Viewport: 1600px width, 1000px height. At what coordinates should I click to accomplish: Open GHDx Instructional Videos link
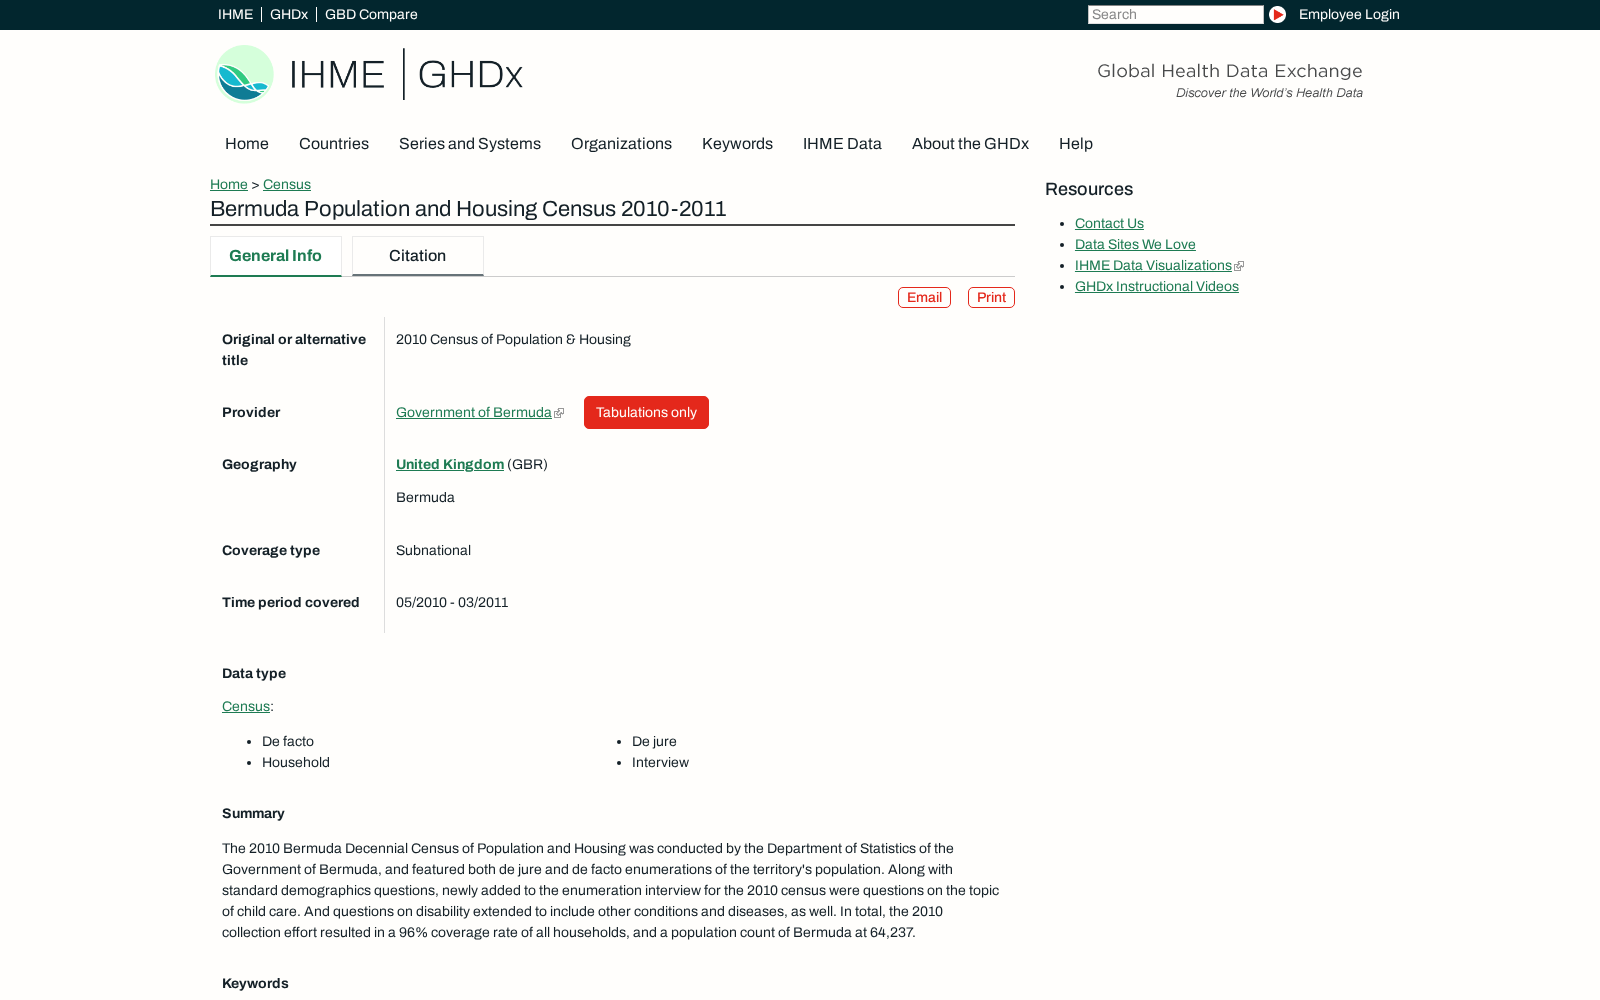[1157, 287]
